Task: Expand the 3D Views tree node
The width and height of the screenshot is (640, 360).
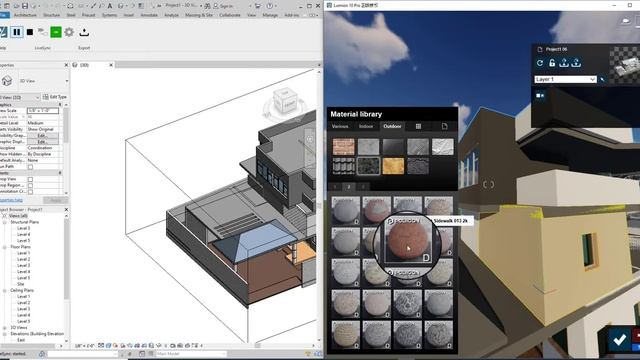Action: tap(4, 328)
